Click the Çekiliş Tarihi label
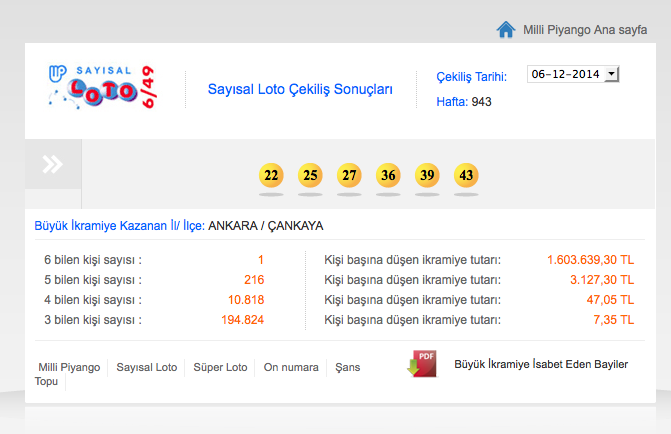This screenshot has height=434, width=671. click(472, 77)
